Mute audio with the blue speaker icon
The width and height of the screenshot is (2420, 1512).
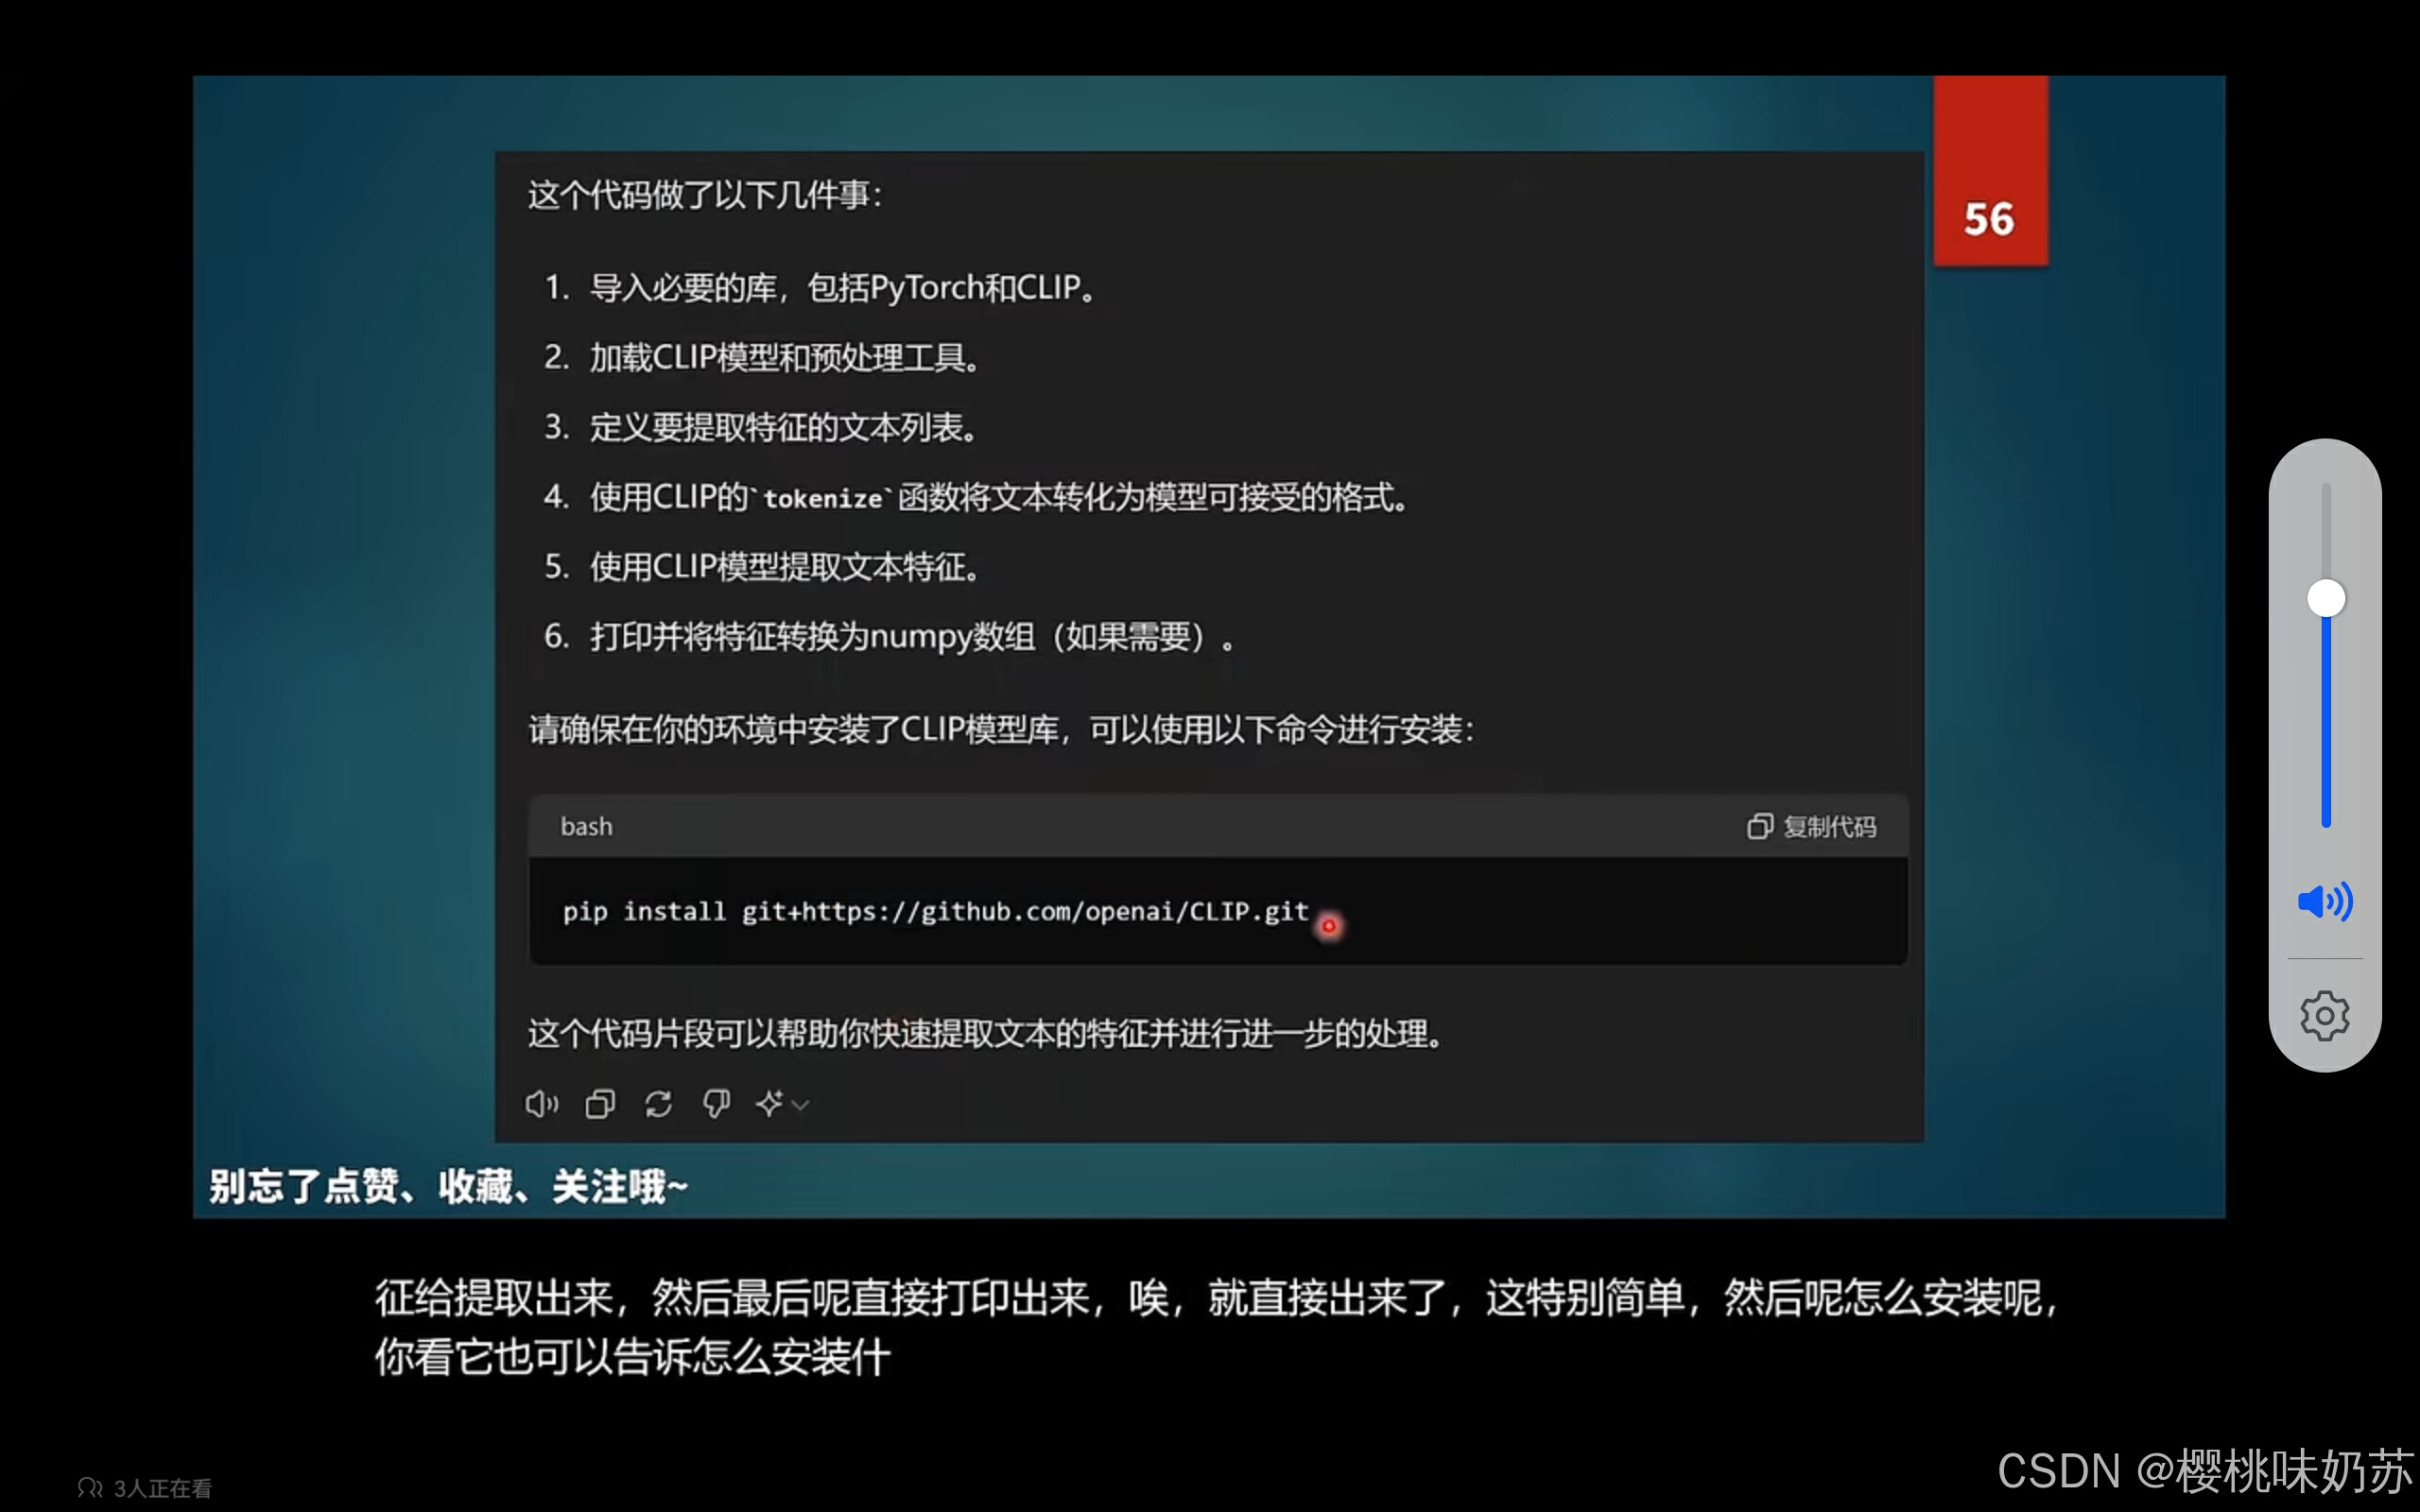click(2324, 902)
